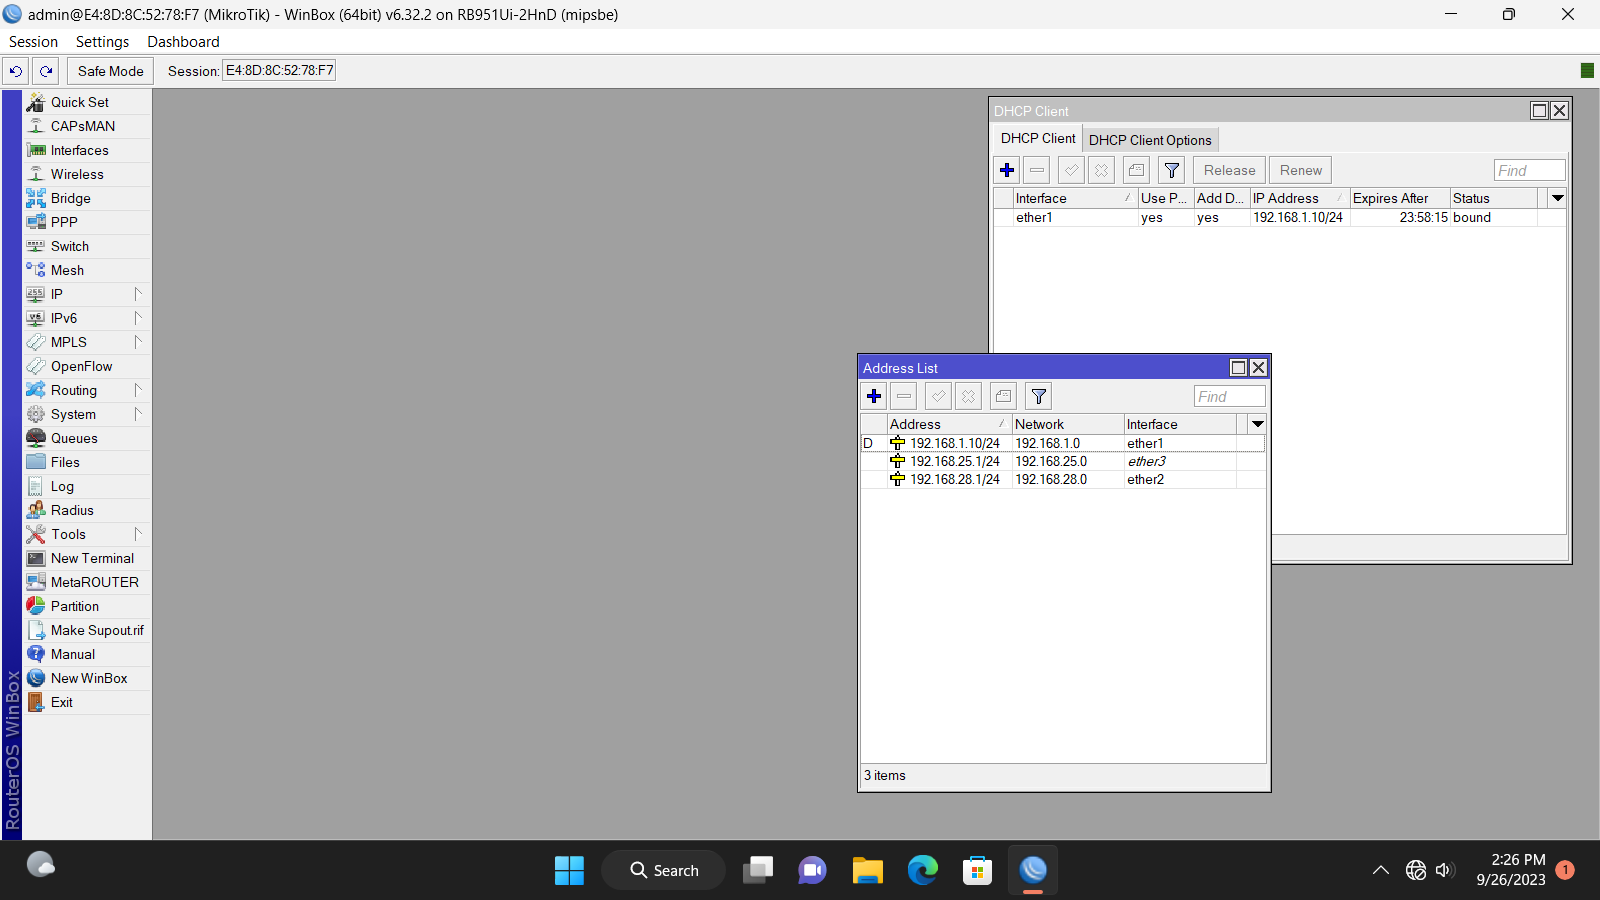Open Bridge configuration

pyautogui.click(x=87, y=198)
